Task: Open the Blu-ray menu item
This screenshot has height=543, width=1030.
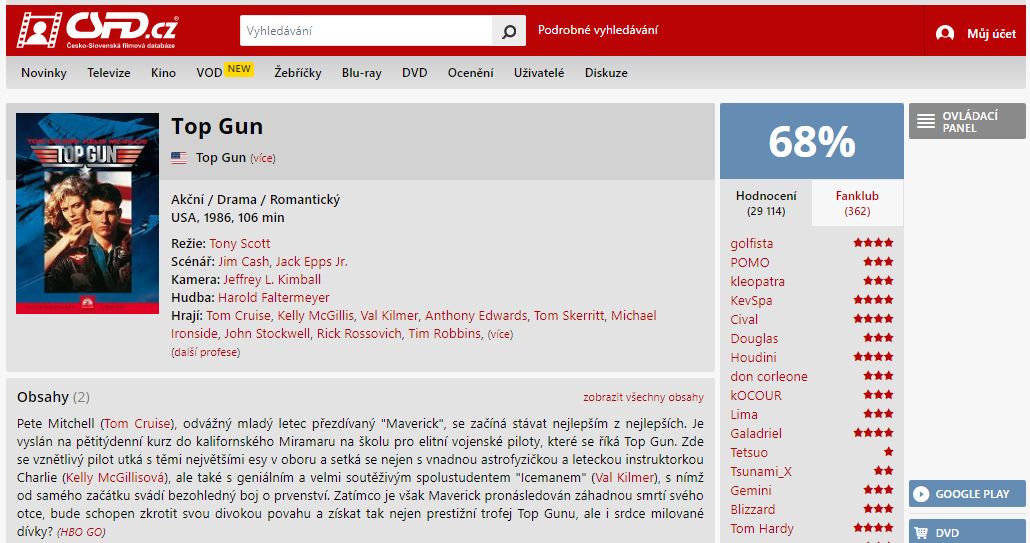Action: click(361, 73)
